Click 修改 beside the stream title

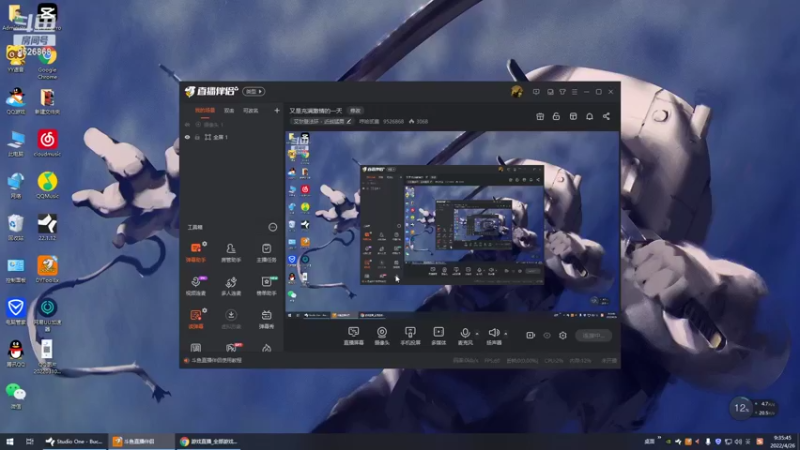click(355, 111)
